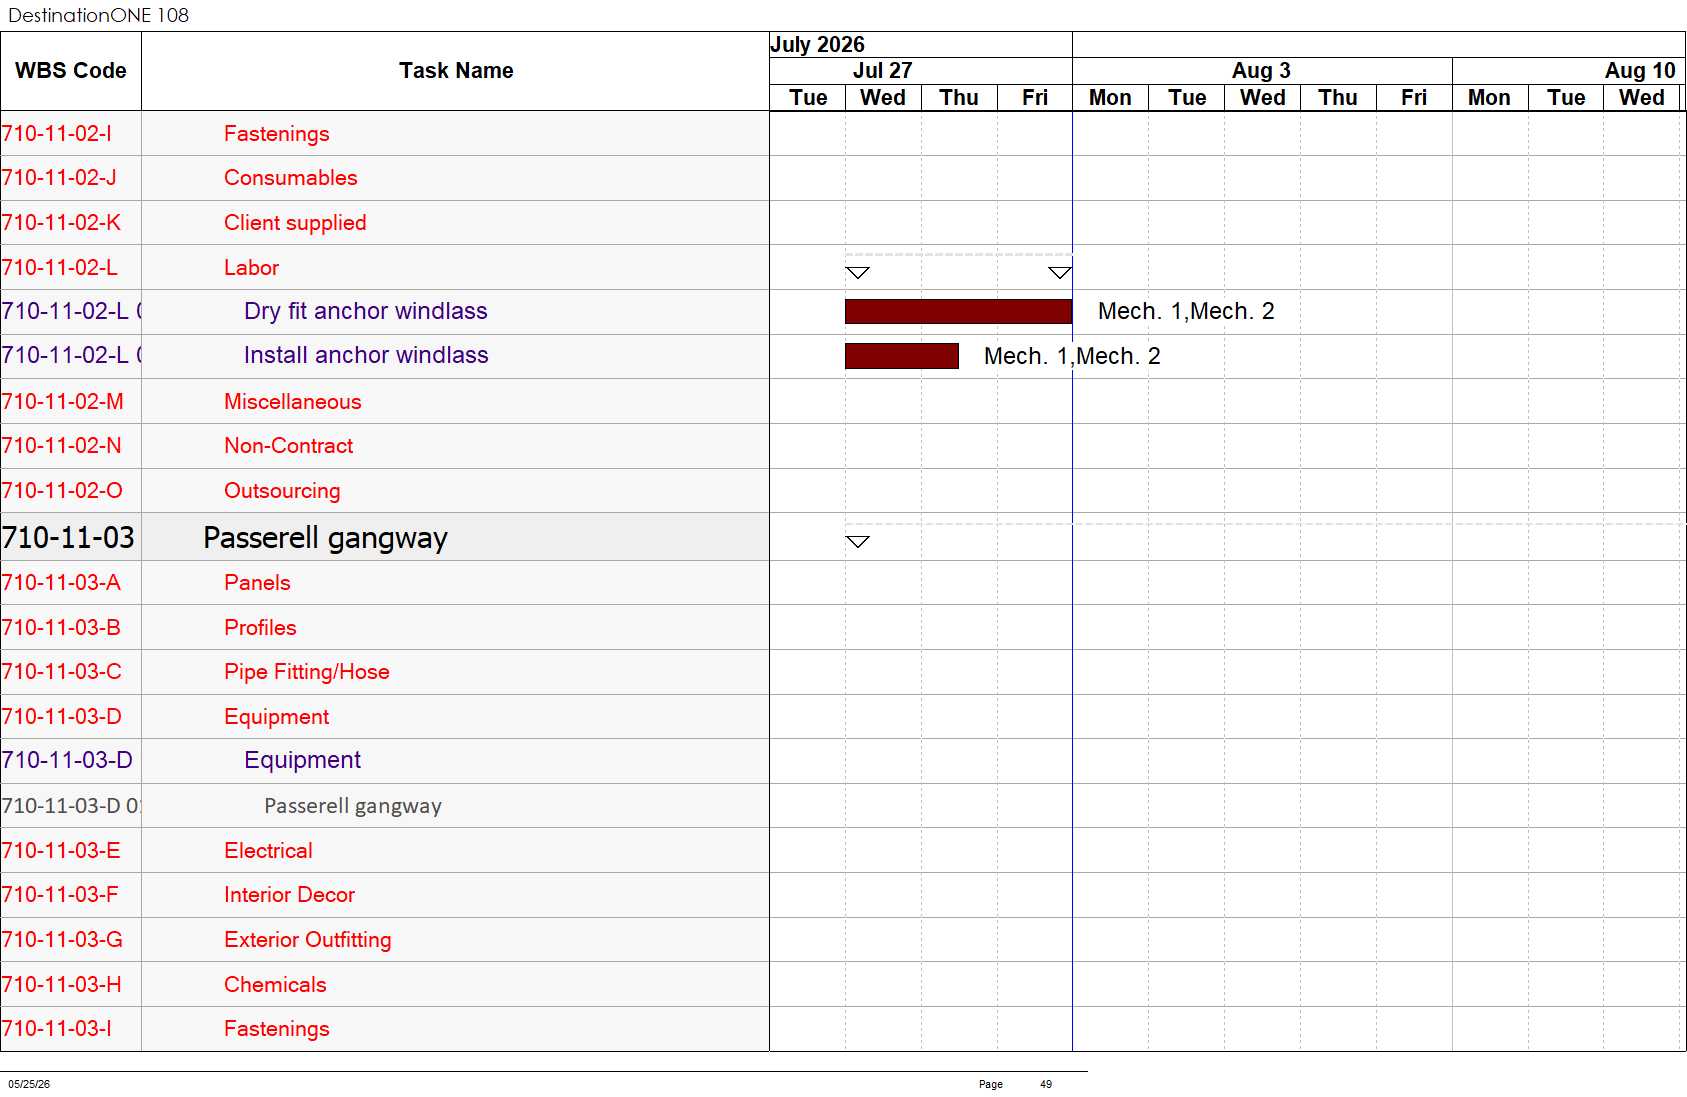Select the Consumables task under 710-11-02-J
The width and height of the screenshot is (1687, 1097).
coord(290,178)
